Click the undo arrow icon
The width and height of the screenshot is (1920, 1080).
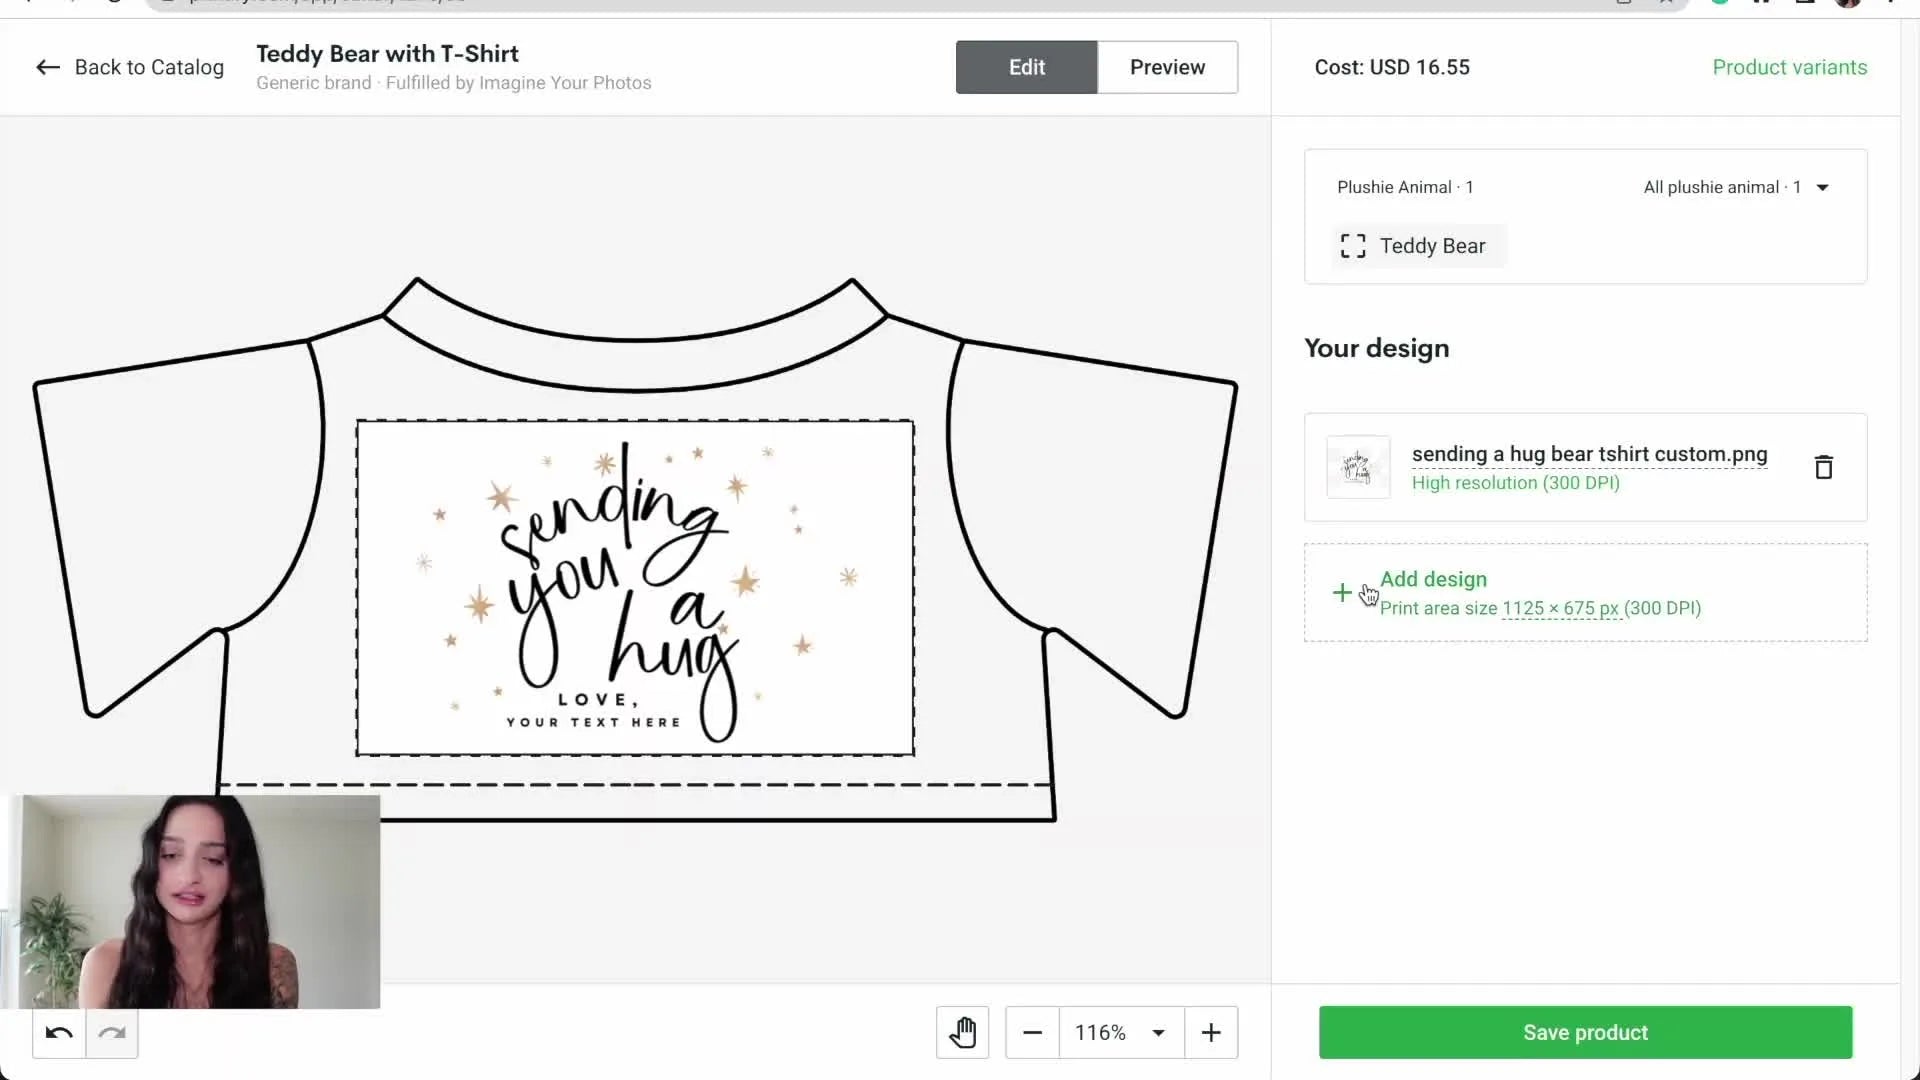[x=58, y=1034]
